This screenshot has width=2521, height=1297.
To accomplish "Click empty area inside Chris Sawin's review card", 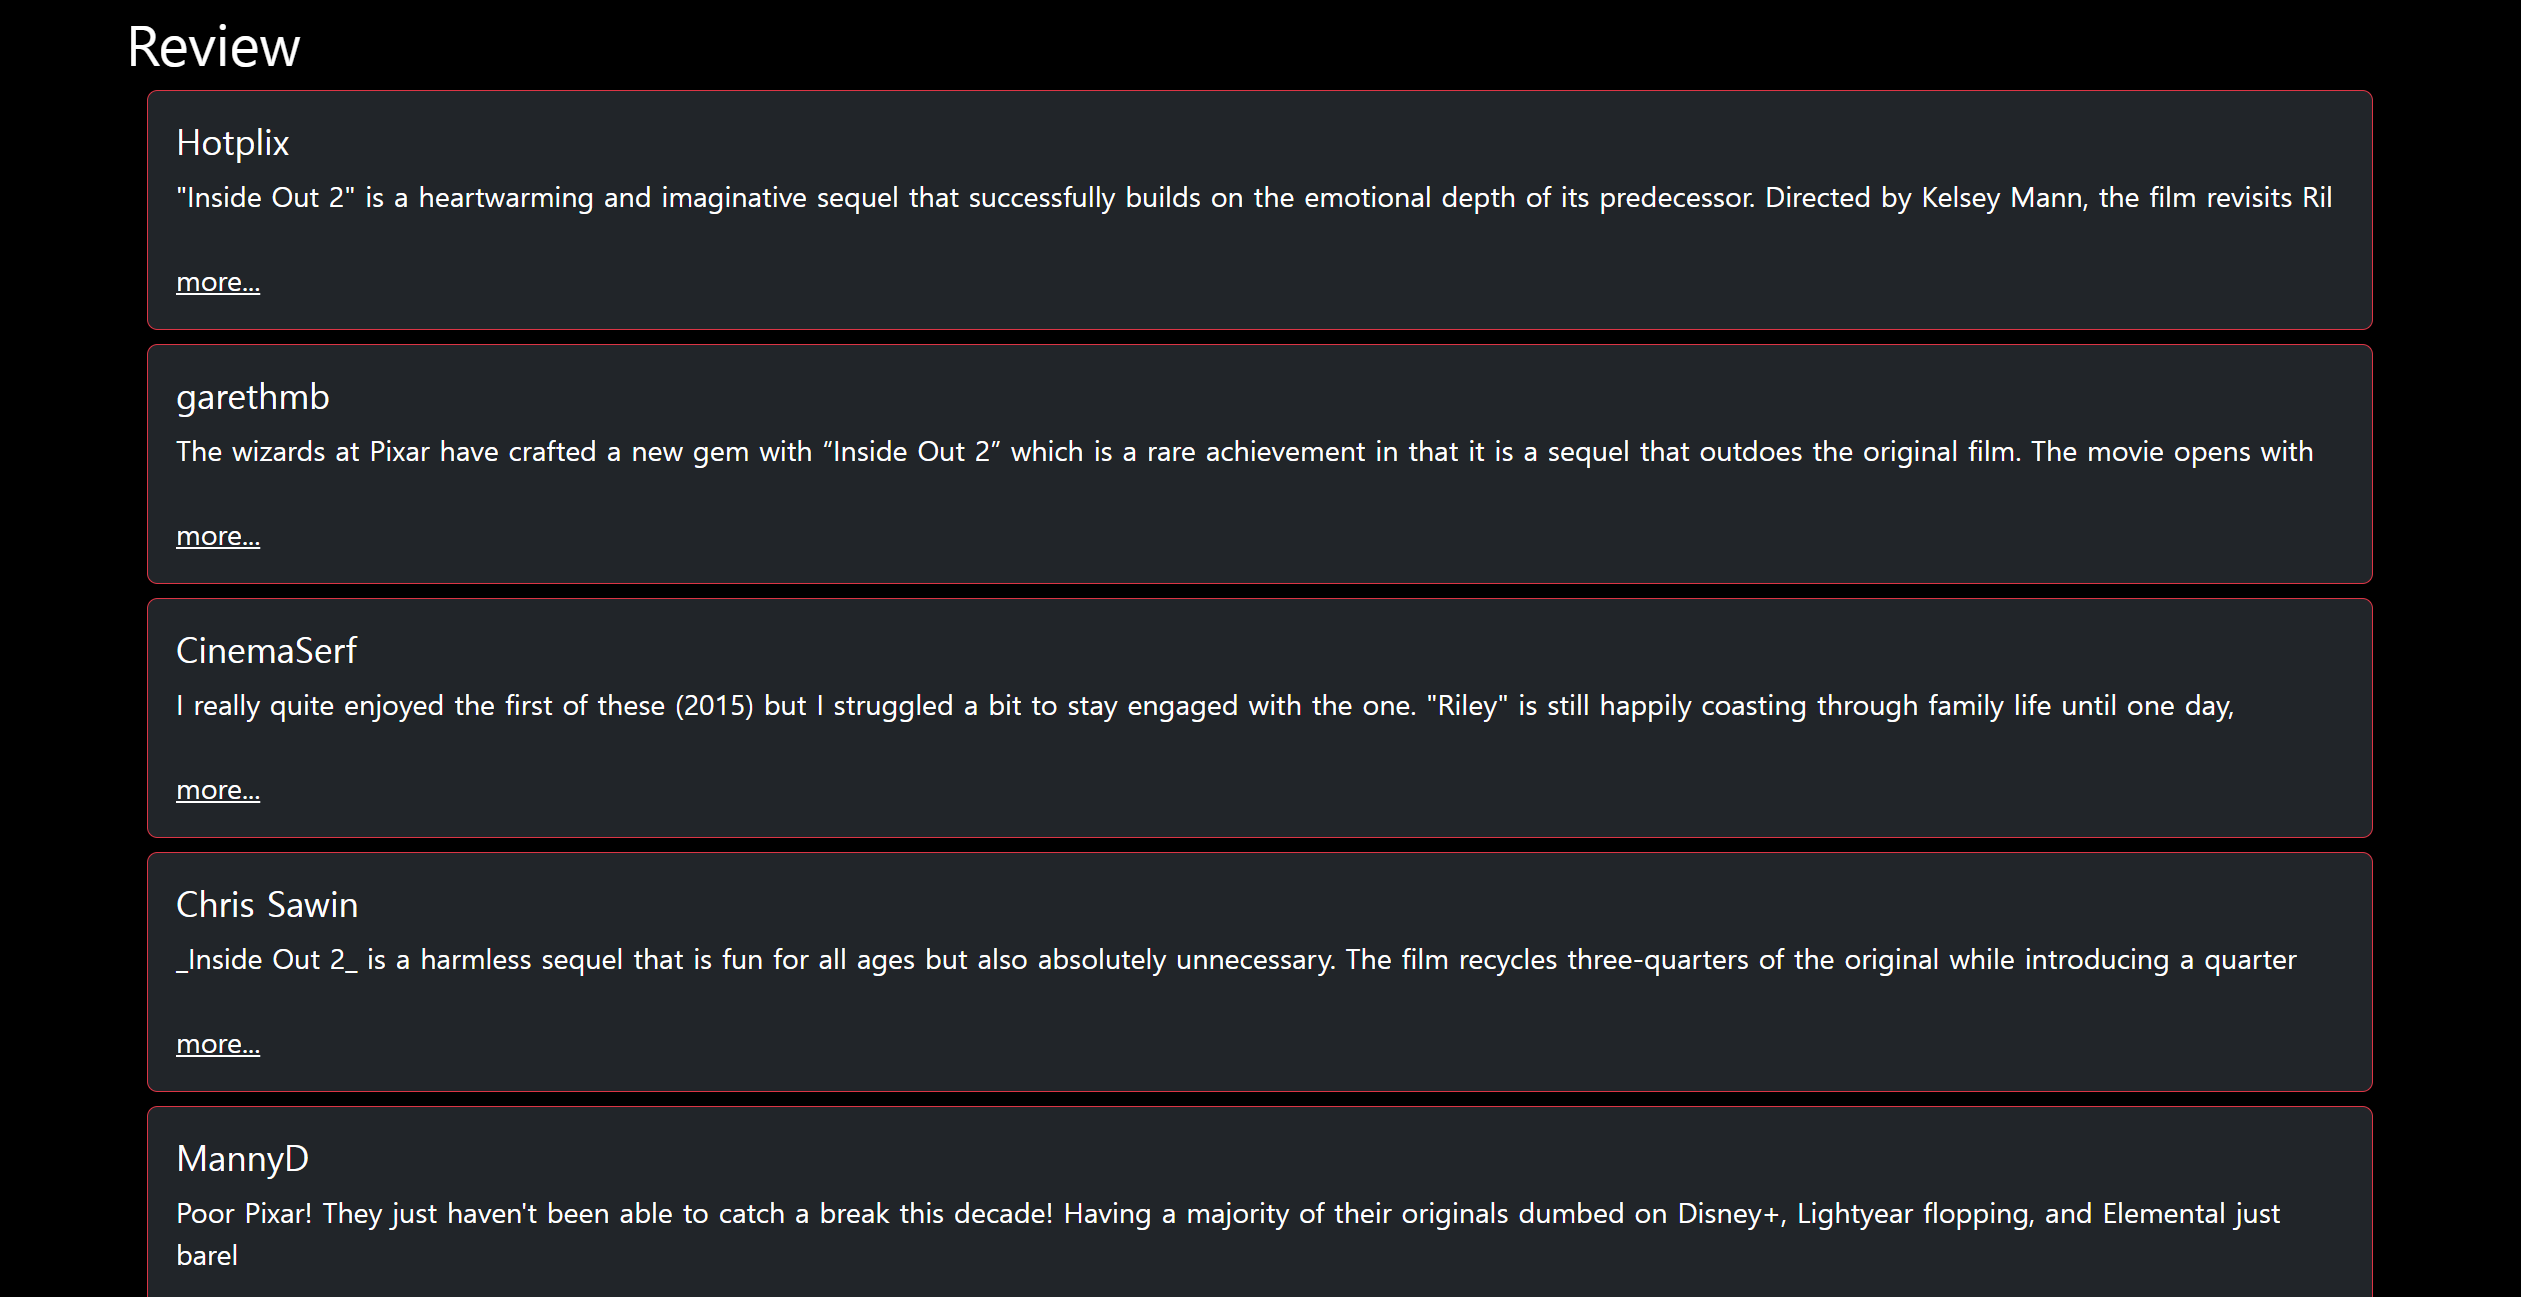I will coord(1300,1044).
